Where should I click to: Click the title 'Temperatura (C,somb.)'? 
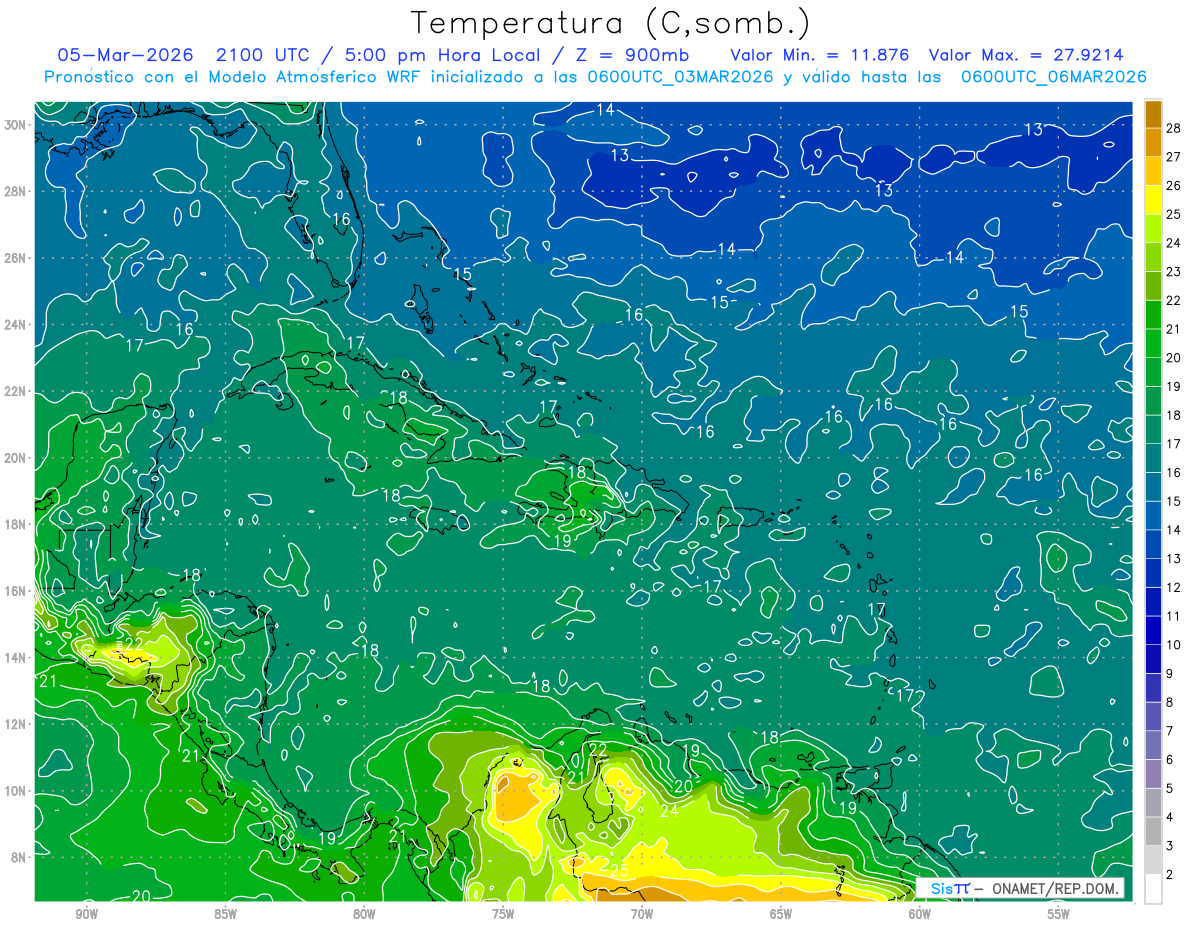click(x=611, y=24)
